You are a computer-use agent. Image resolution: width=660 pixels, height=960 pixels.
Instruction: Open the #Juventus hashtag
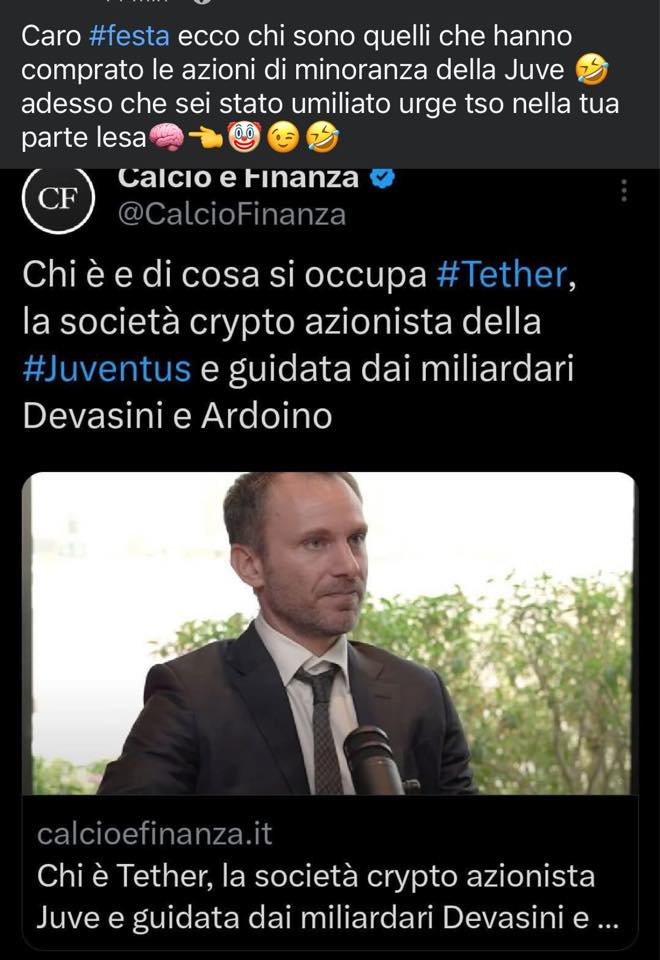tap(107, 369)
